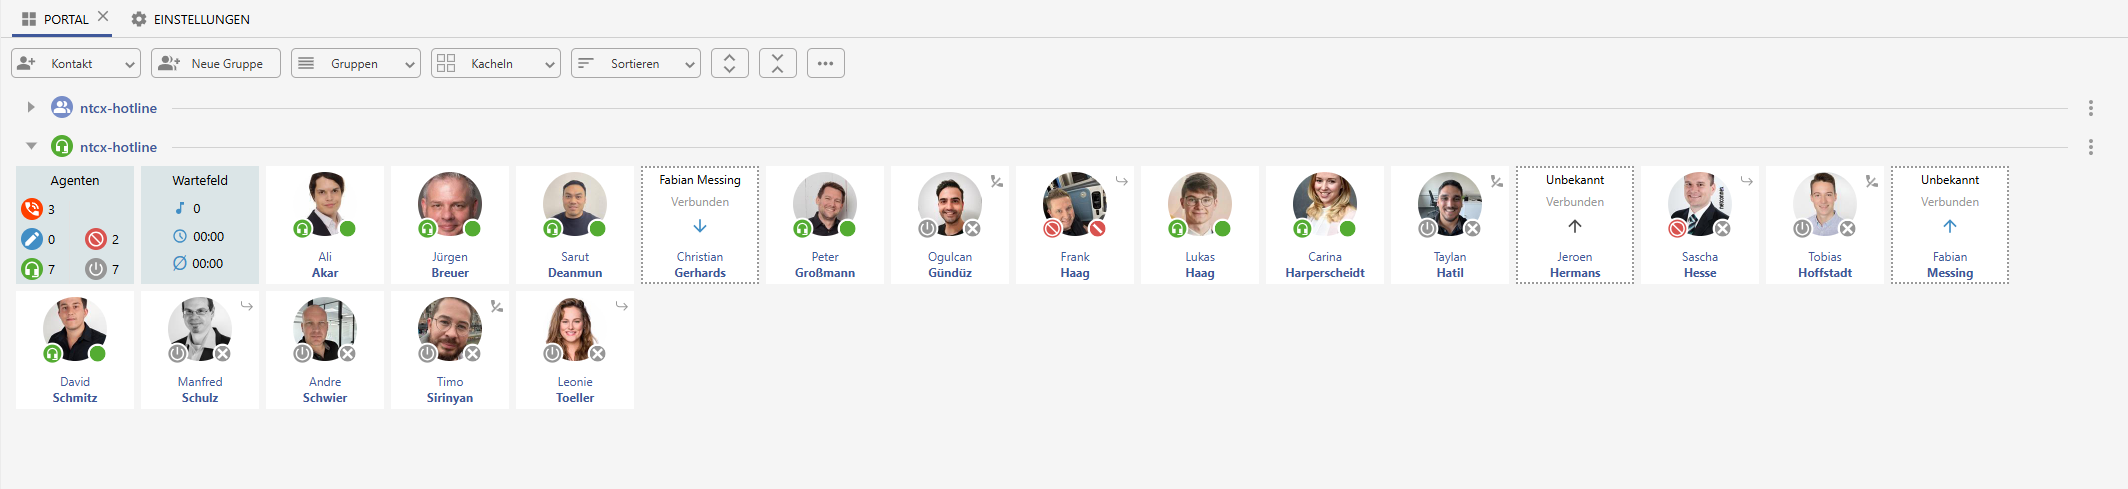Expand the collapsed first ntcx-hotline group

[x=31, y=107]
